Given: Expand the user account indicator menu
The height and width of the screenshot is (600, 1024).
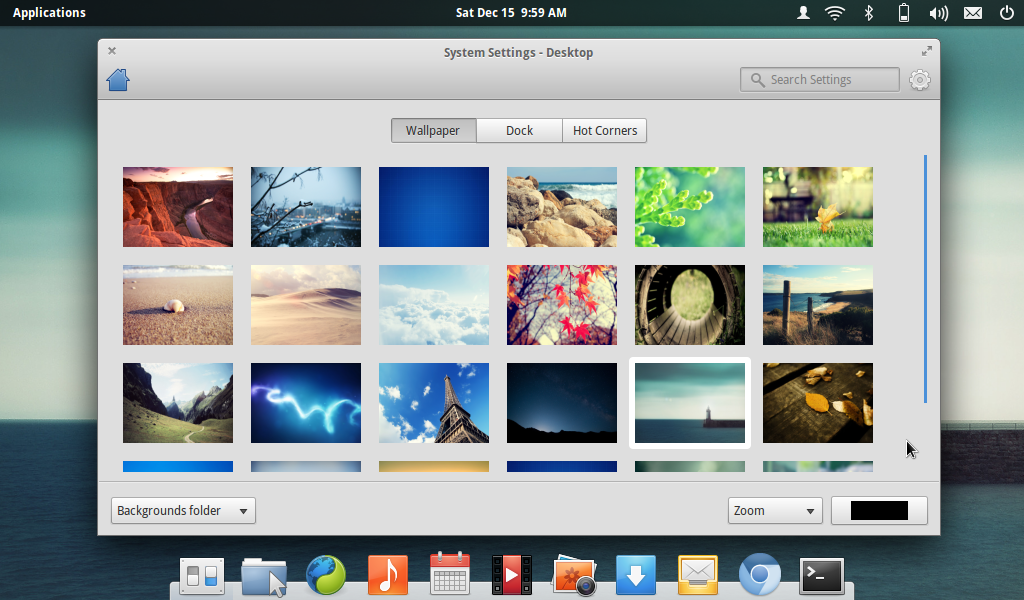Looking at the screenshot, I should 801,13.
